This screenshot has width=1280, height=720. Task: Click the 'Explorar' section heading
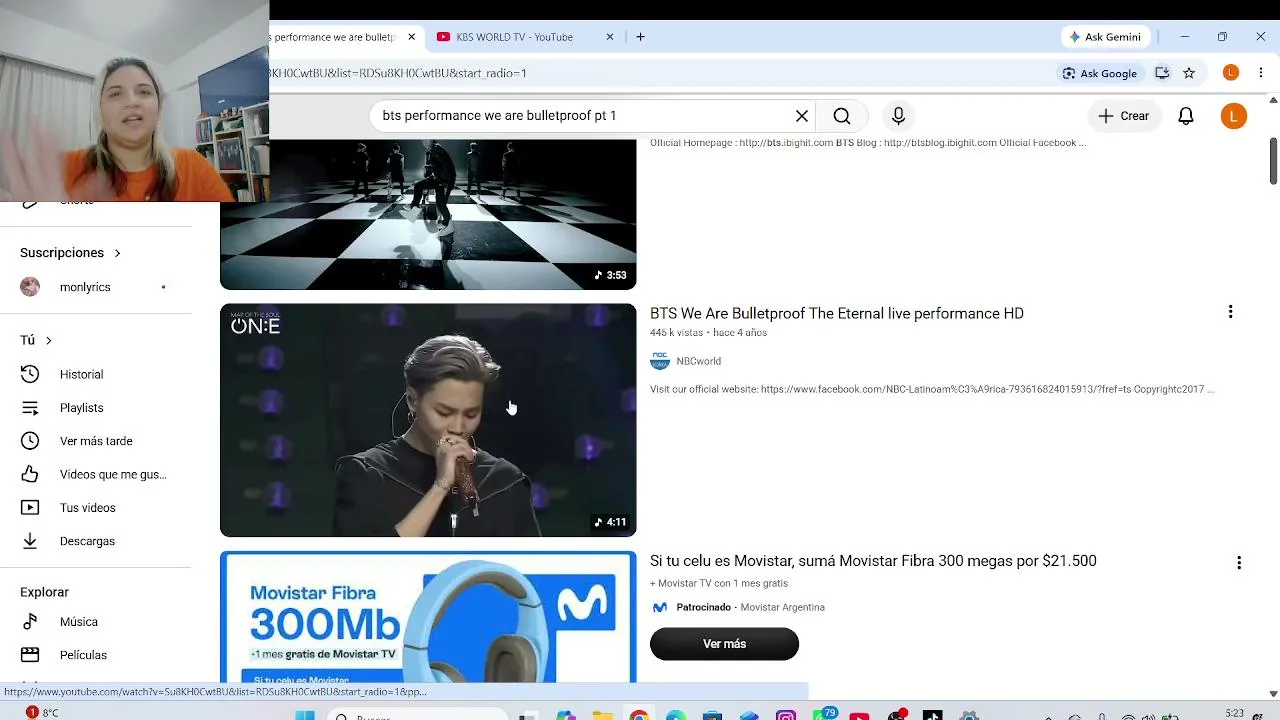[x=44, y=592]
